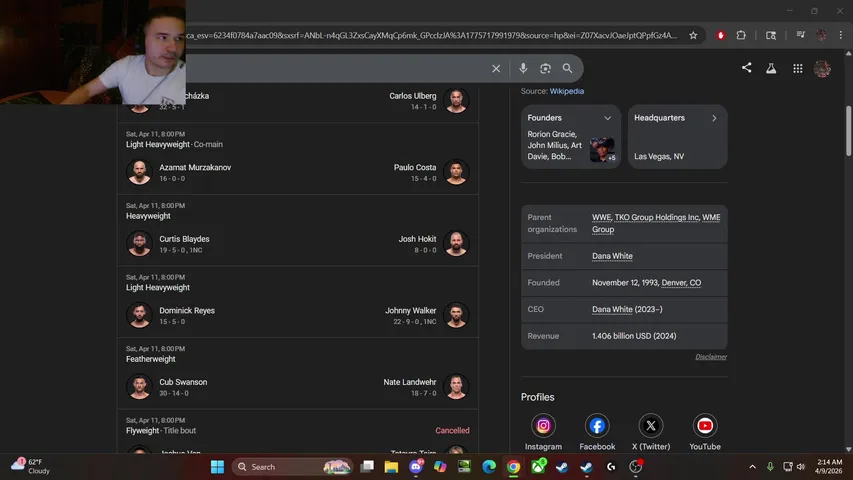Click in the Windows taskbar Search box

pos(293,467)
